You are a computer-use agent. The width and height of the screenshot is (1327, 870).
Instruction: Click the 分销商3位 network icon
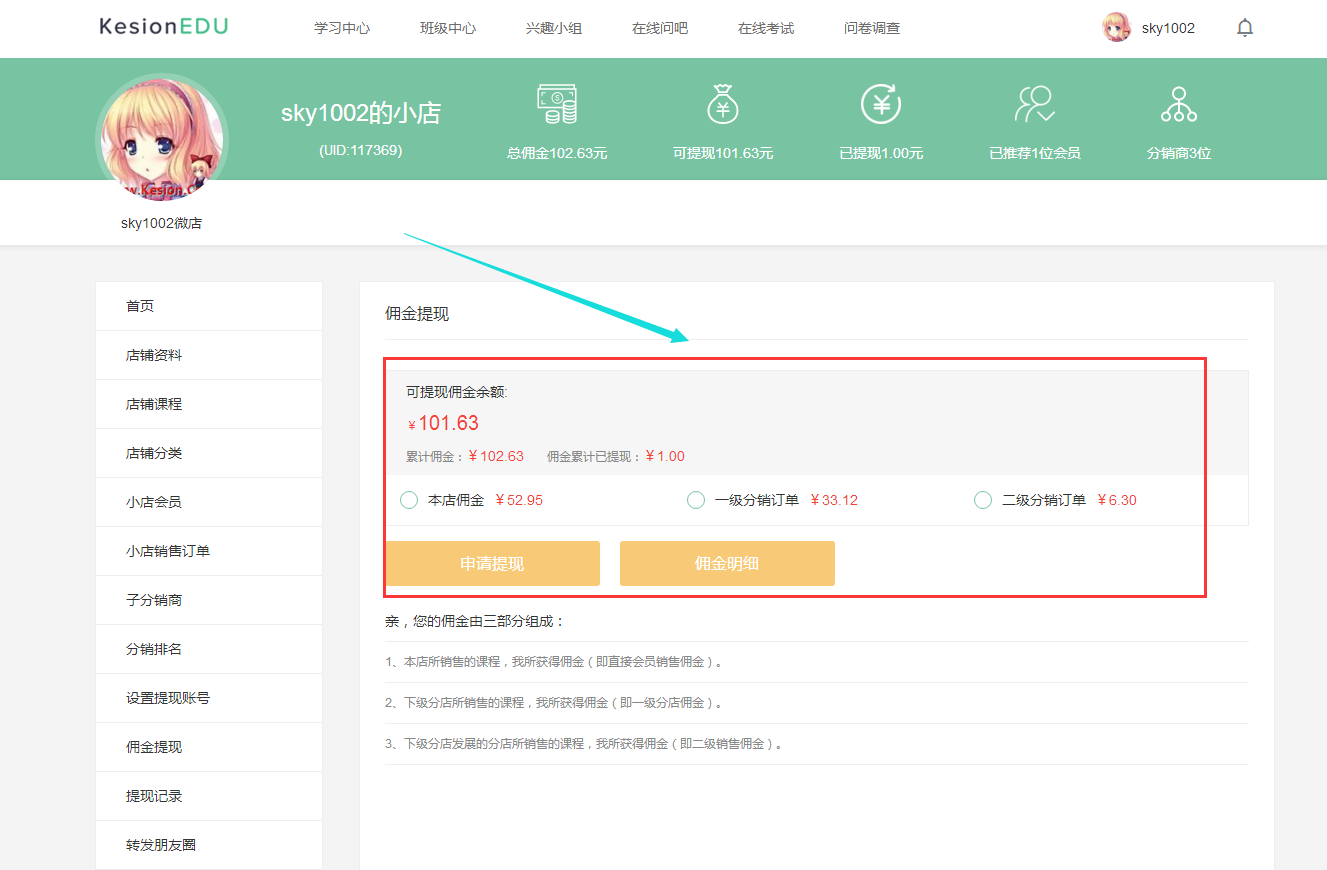[x=1179, y=103]
